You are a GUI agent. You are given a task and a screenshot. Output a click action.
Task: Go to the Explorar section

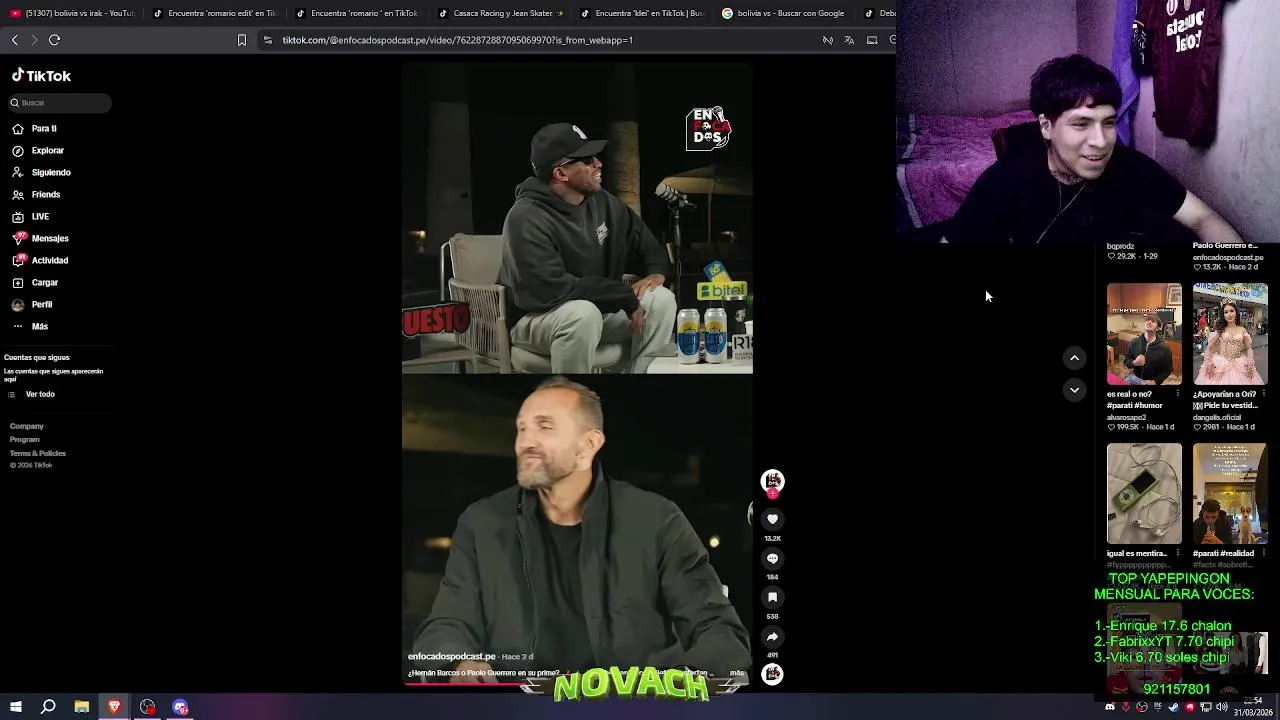(x=47, y=151)
